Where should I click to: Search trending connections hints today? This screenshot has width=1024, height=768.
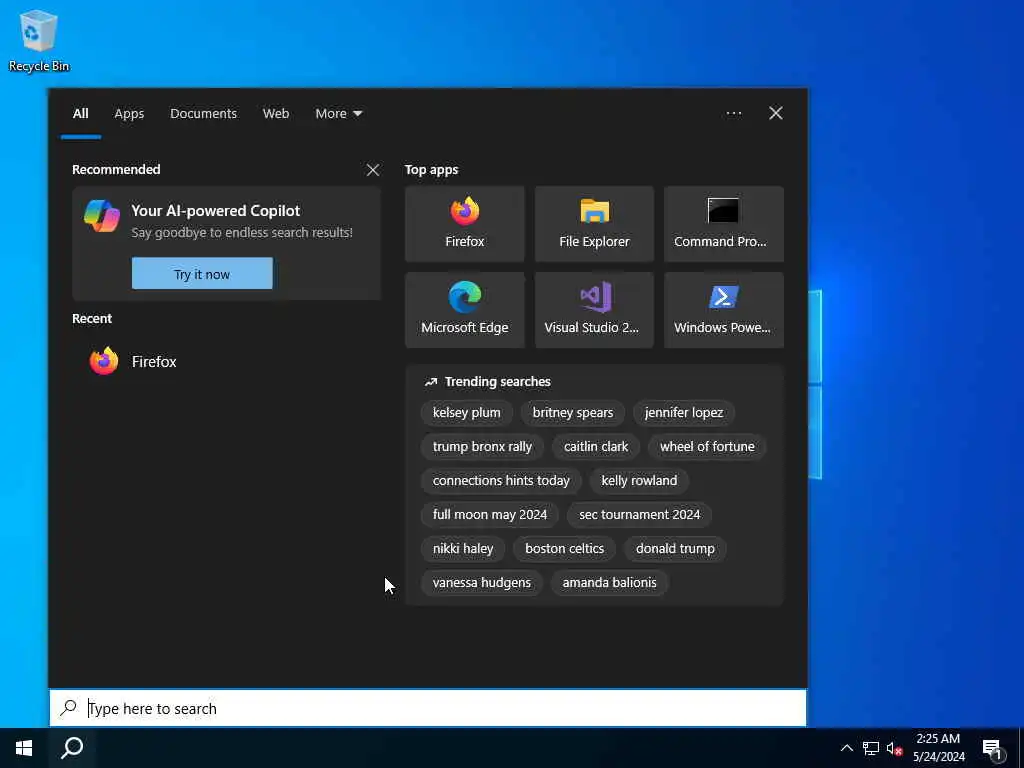501,481
